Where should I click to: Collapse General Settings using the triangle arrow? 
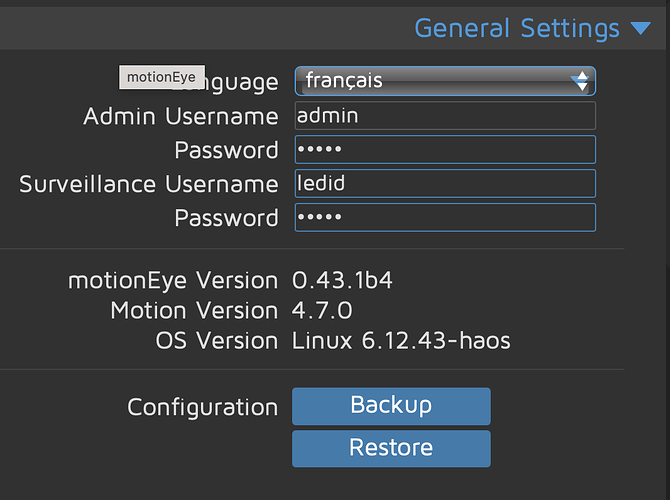(641, 29)
